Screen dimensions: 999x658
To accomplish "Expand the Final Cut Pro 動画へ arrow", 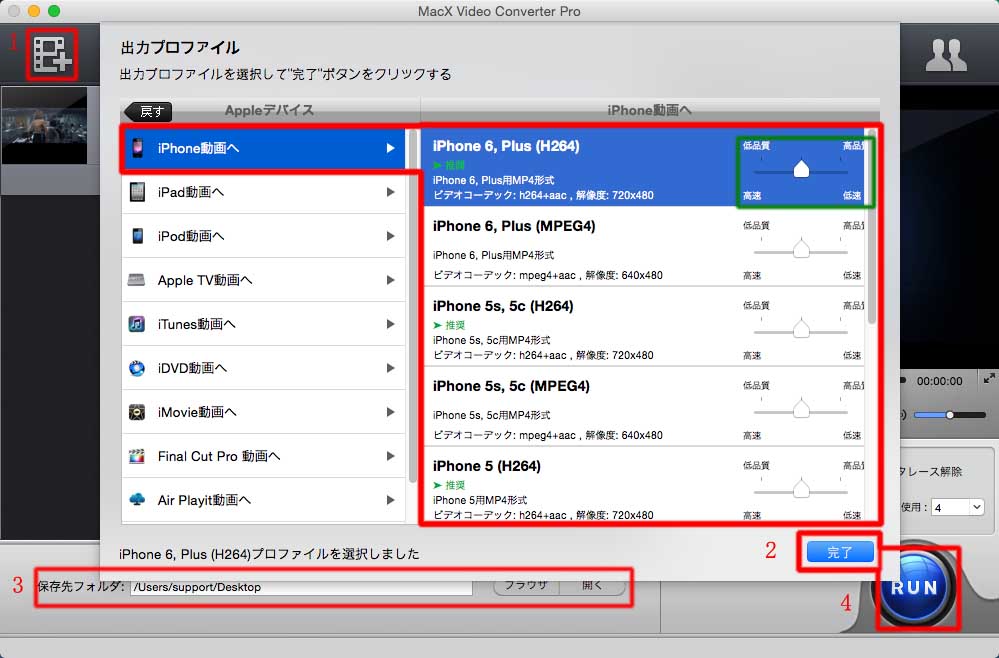I will pyautogui.click(x=391, y=456).
